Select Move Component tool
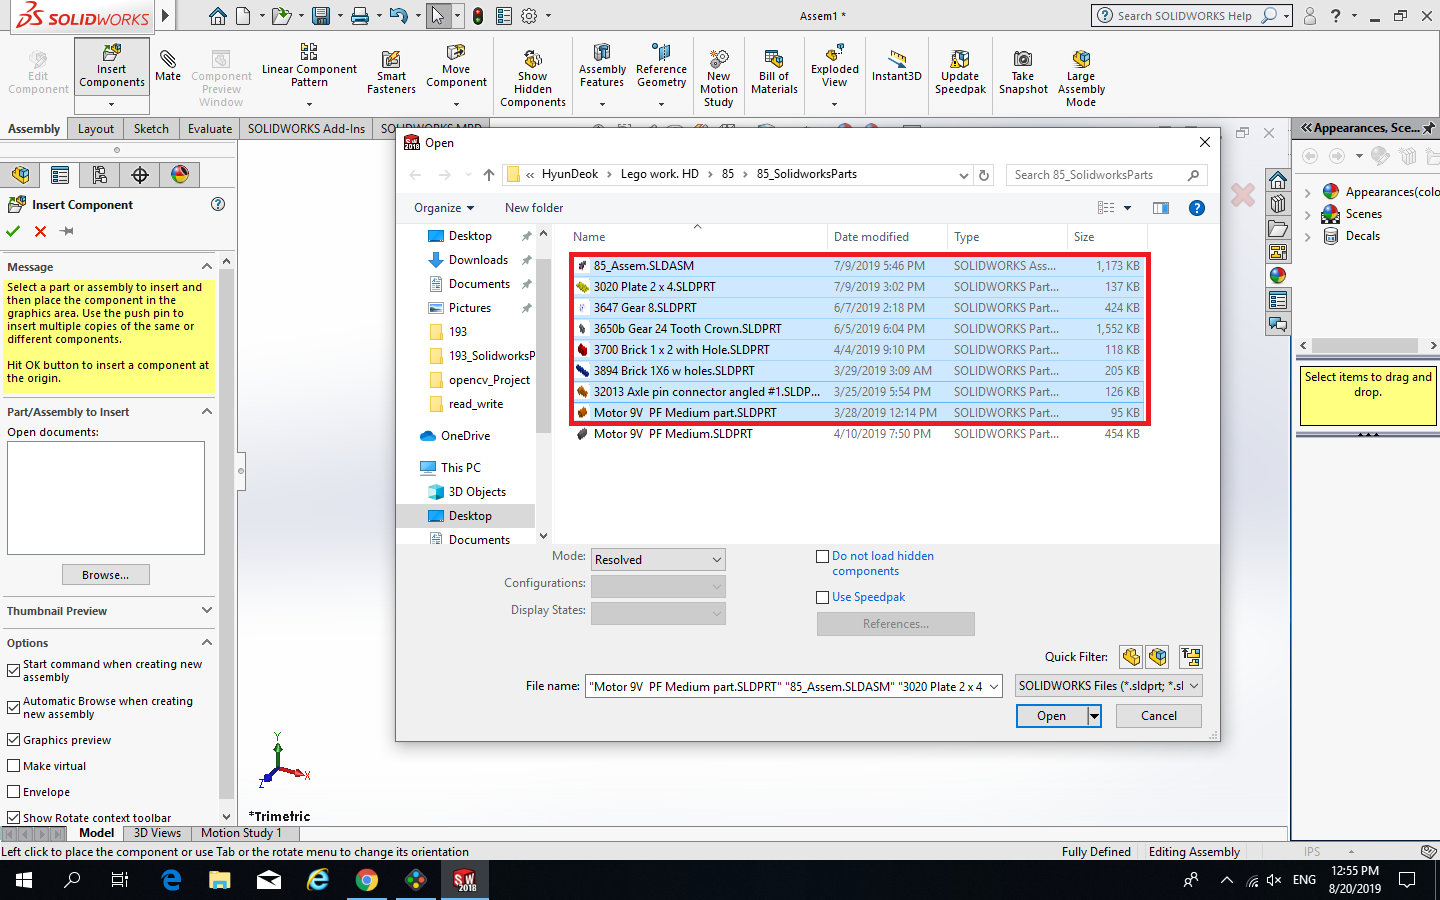The width and height of the screenshot is (1440, 900). tap(456, 65)
